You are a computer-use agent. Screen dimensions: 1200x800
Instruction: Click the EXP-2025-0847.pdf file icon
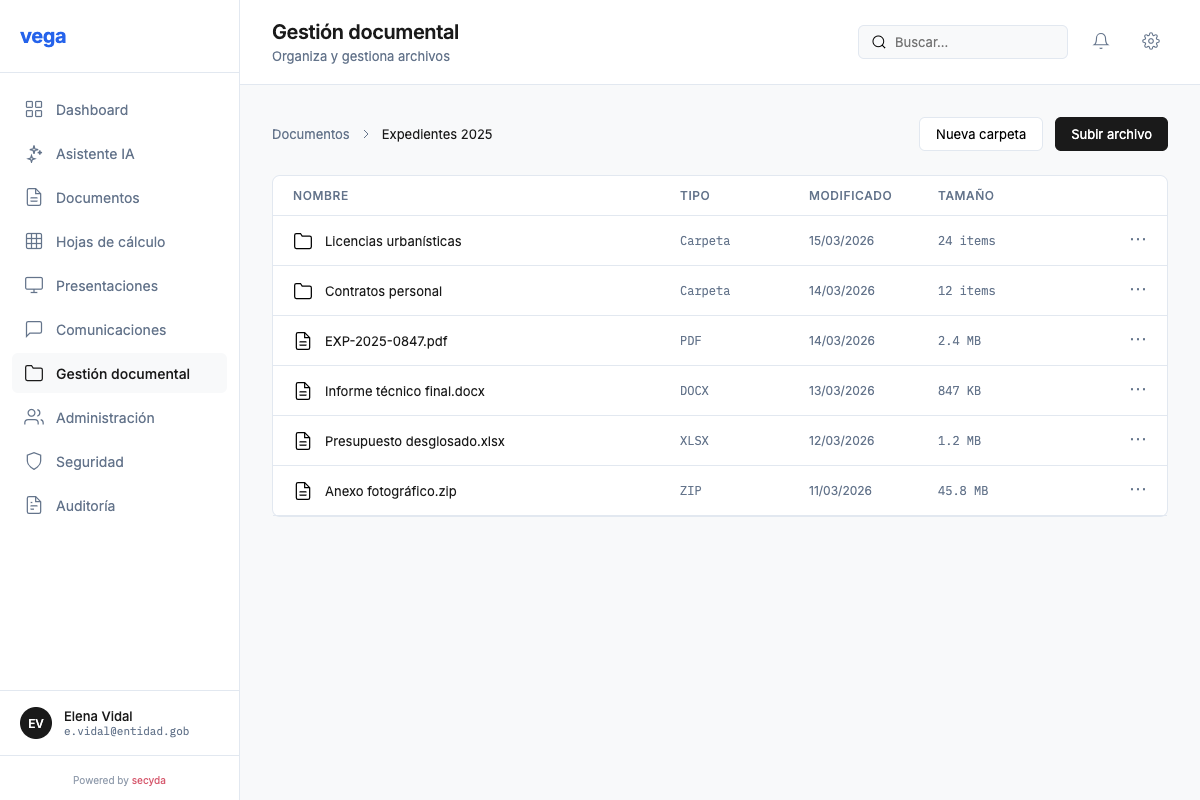303,341
